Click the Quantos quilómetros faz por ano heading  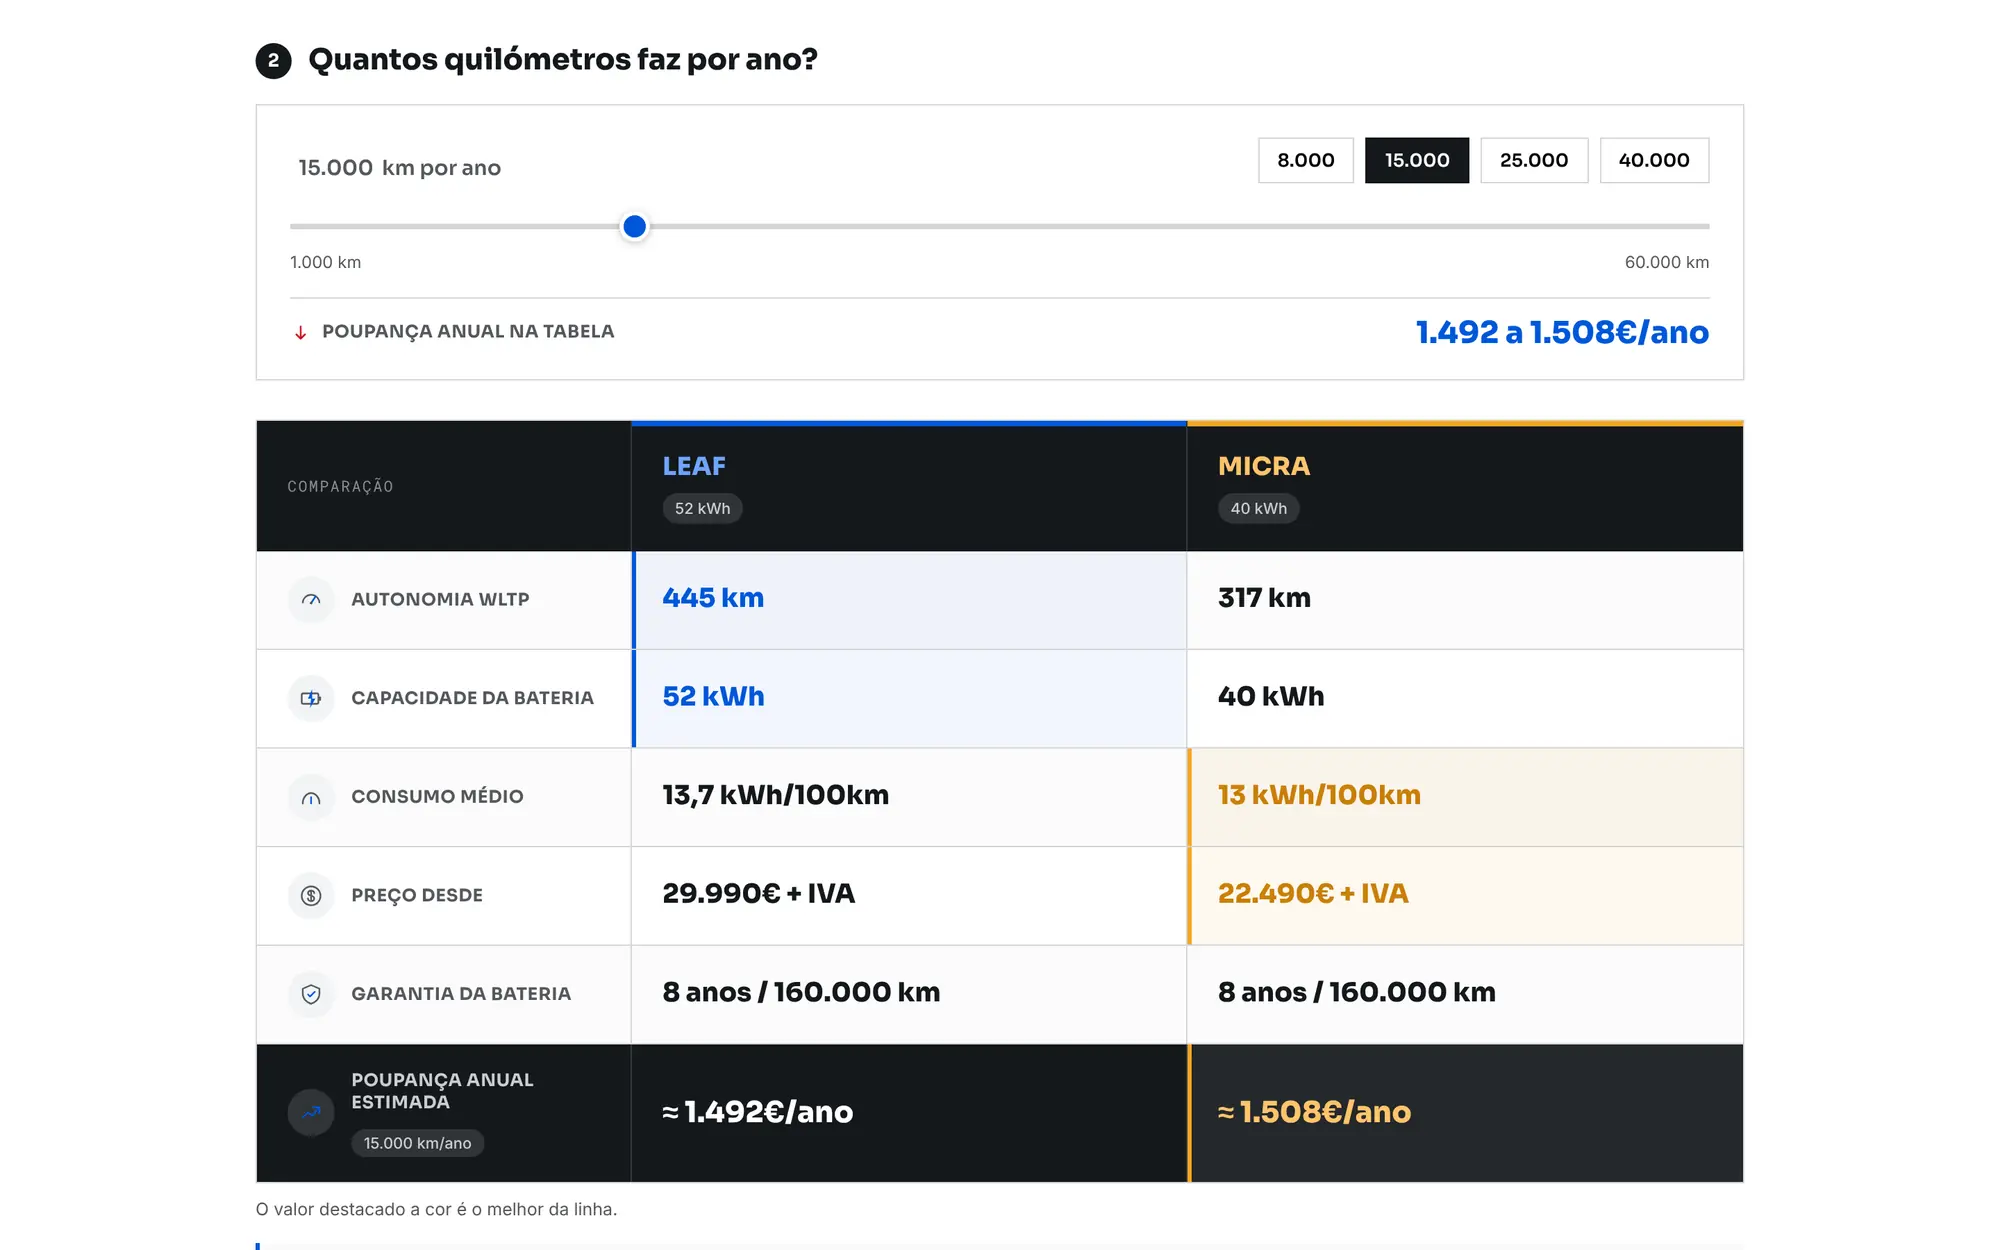(563, 60)
